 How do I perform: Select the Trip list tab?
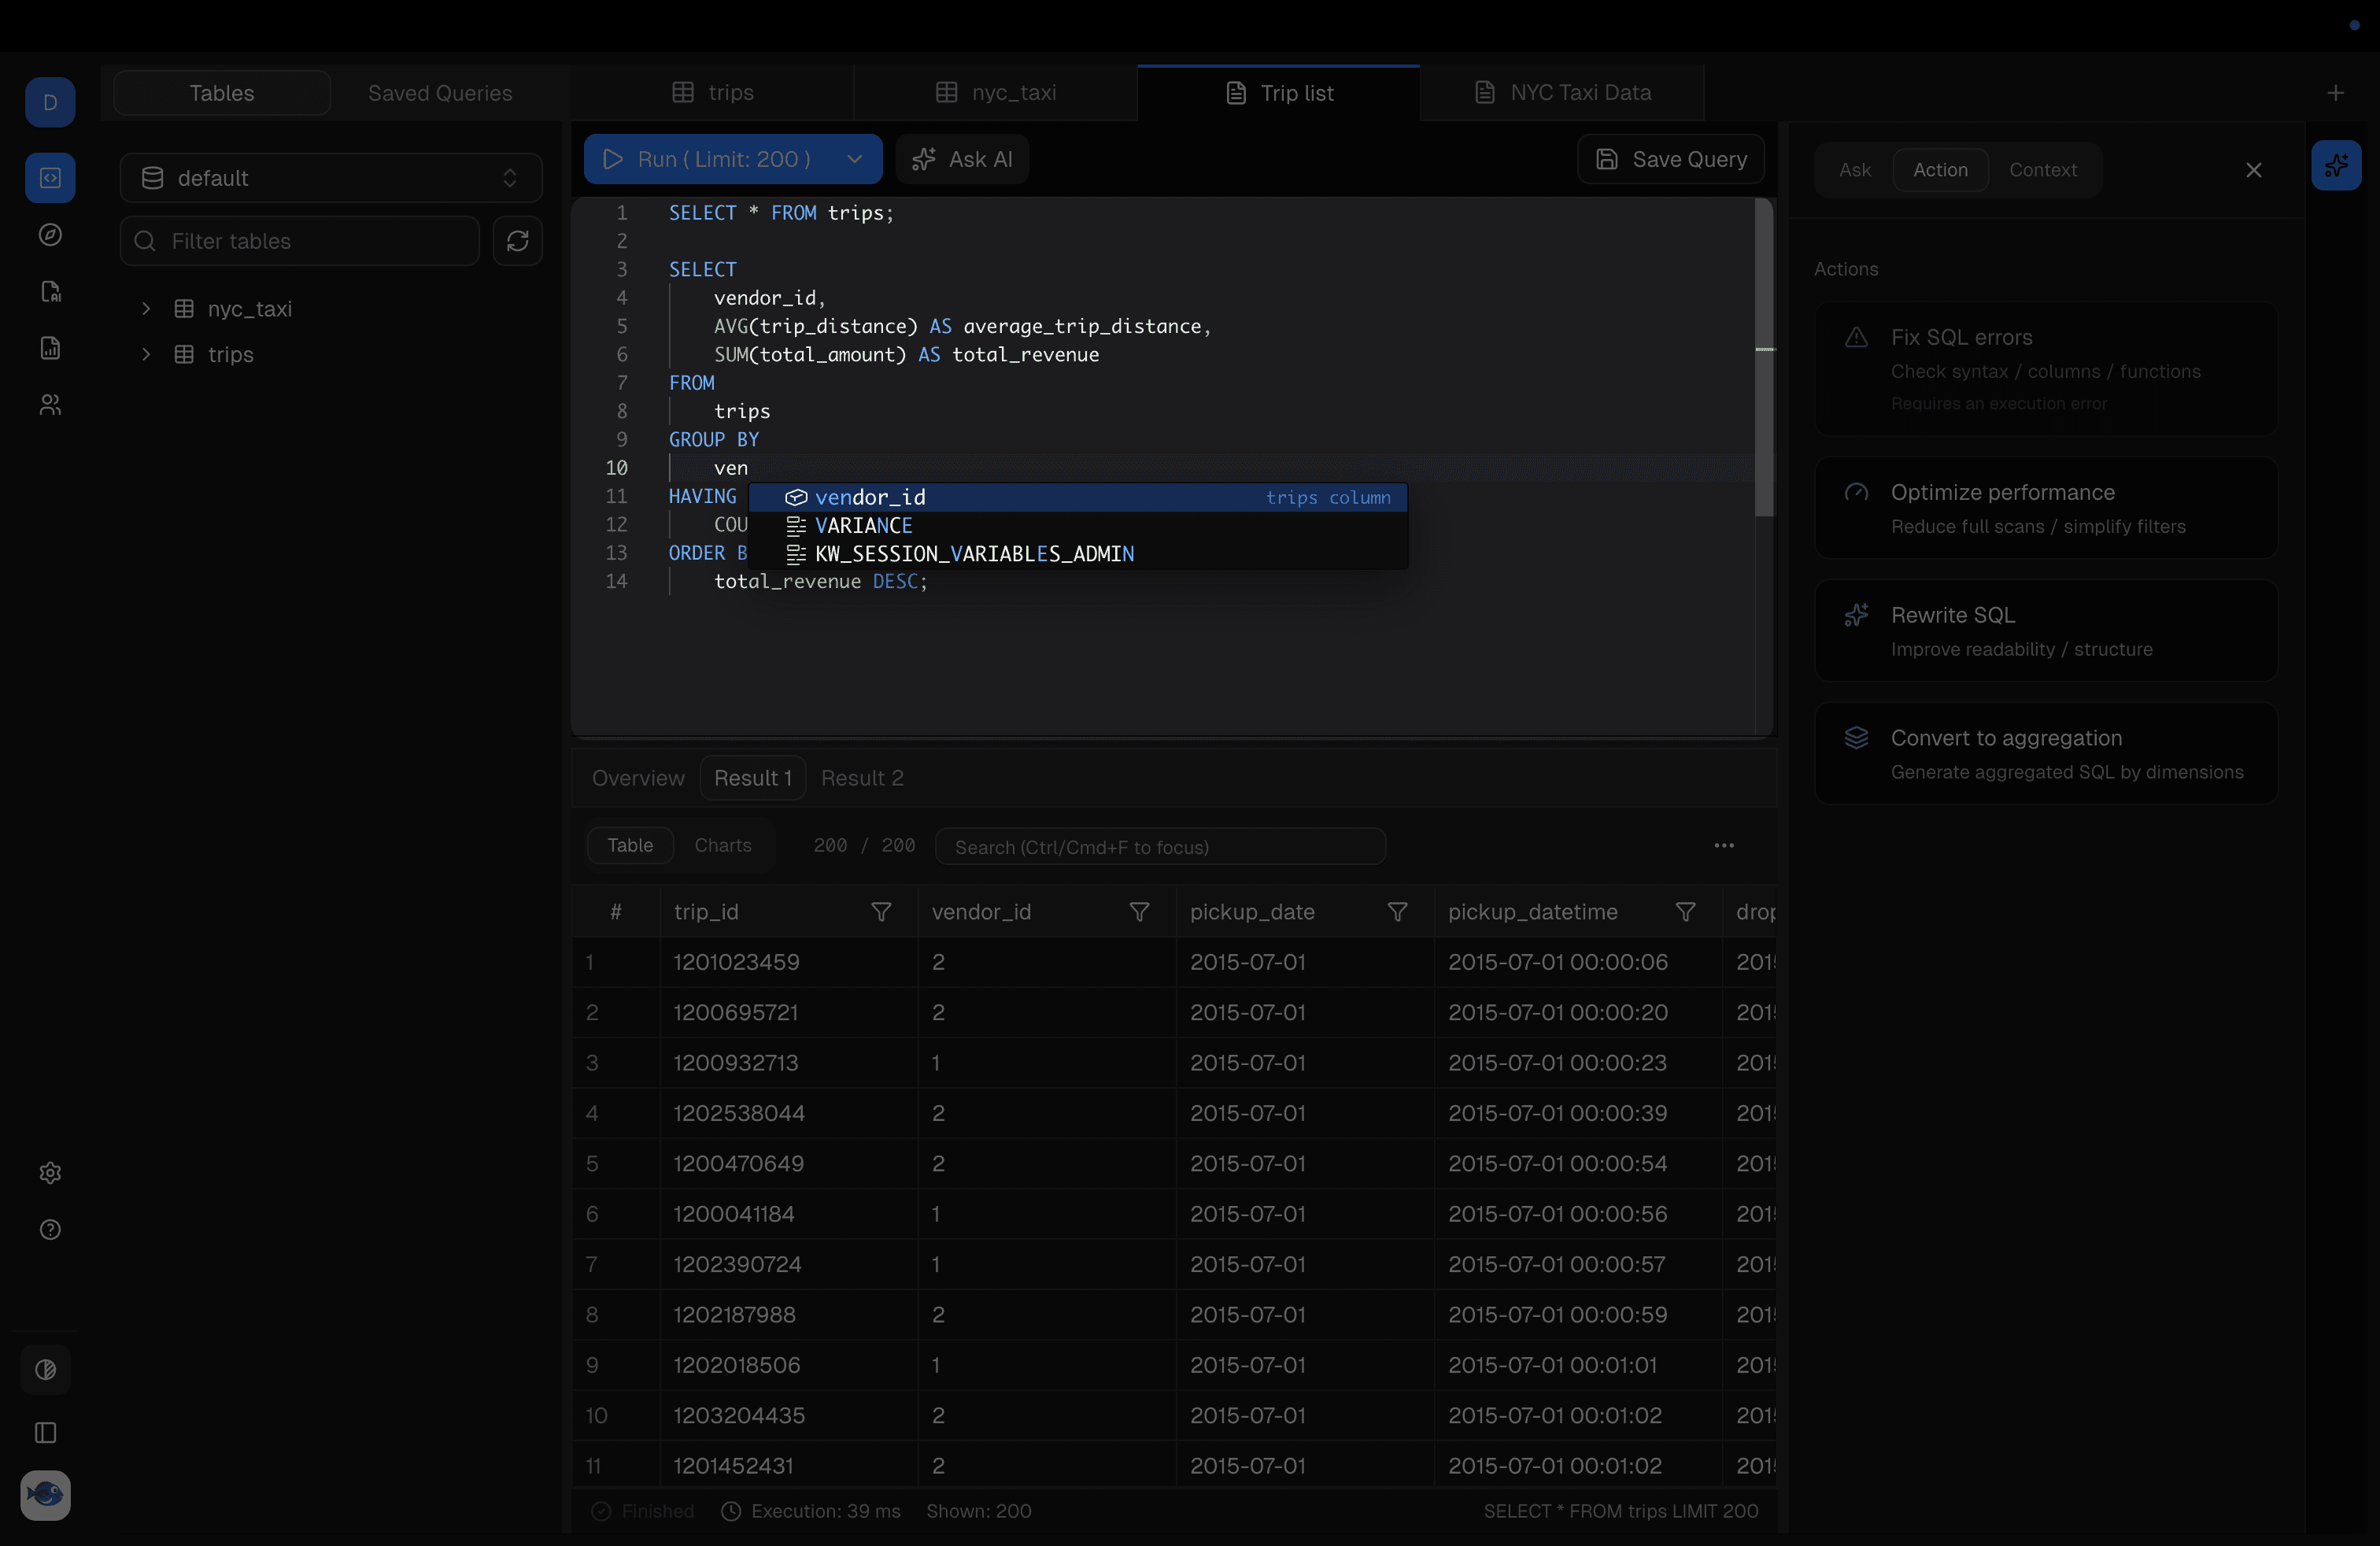[1279, 93]
